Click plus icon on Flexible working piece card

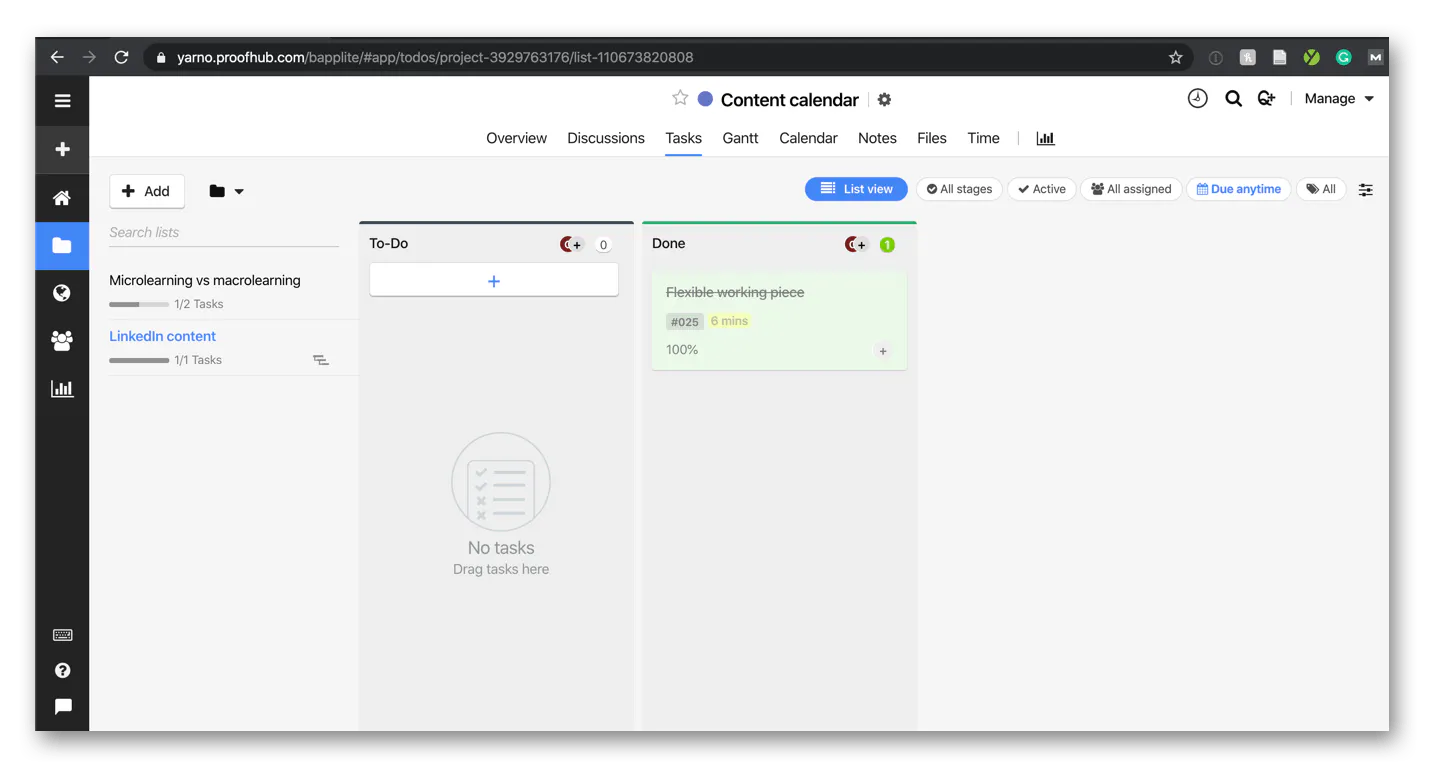(x=882, y=351)
